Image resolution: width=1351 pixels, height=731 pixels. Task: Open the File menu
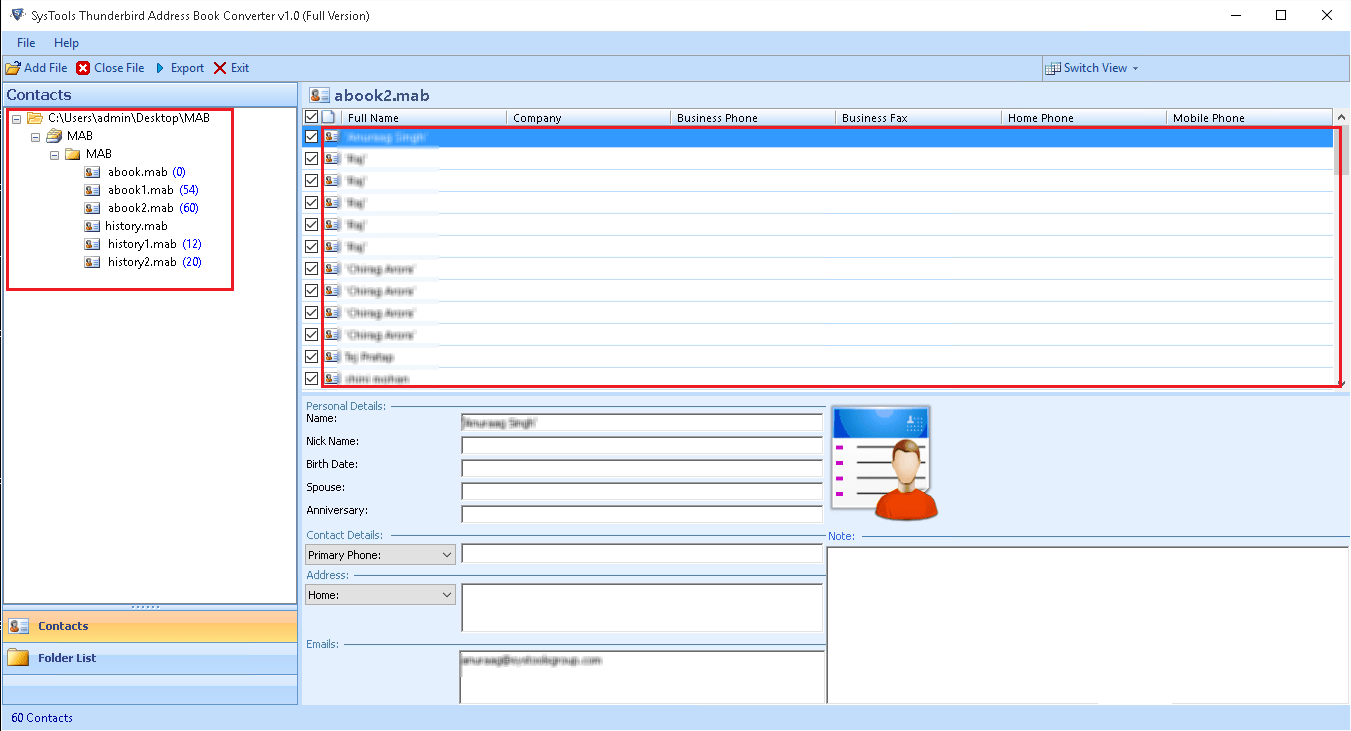point(25,43)
